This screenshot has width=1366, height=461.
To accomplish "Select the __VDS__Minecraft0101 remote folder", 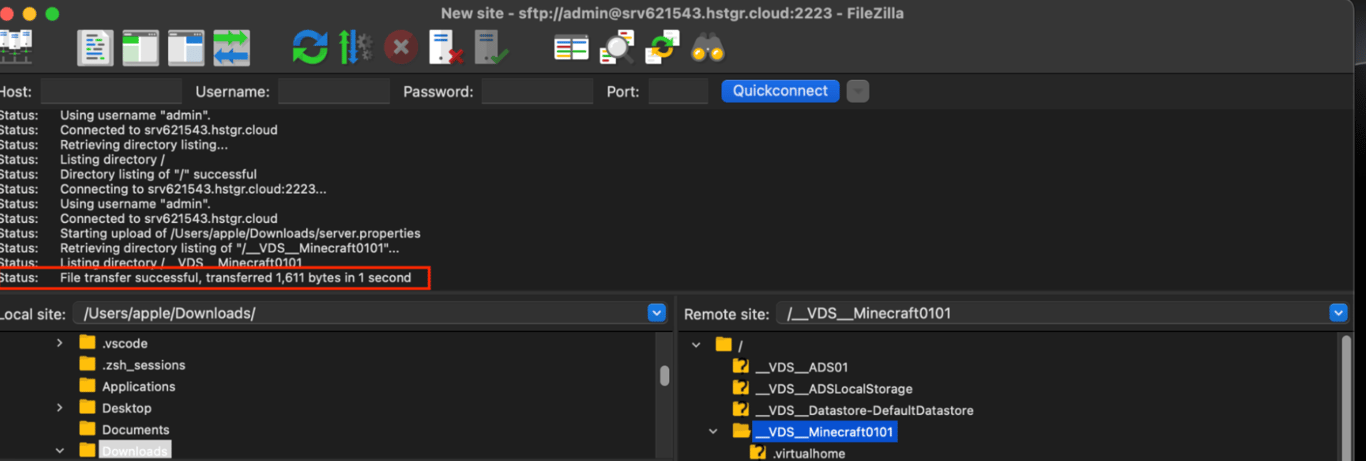I will click(824, 432).
